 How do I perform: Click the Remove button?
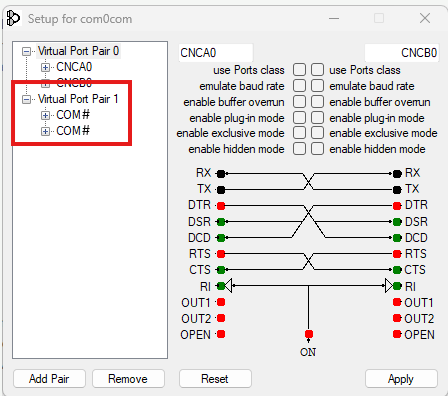(128, 379)
